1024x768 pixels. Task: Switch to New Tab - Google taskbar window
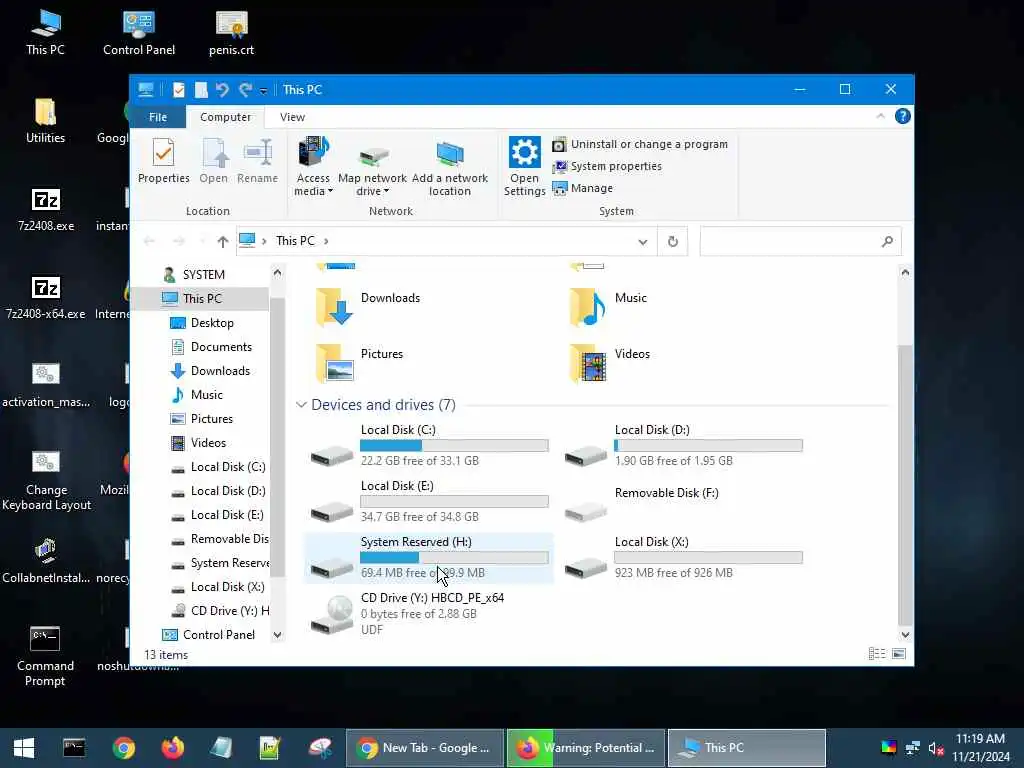425,748
